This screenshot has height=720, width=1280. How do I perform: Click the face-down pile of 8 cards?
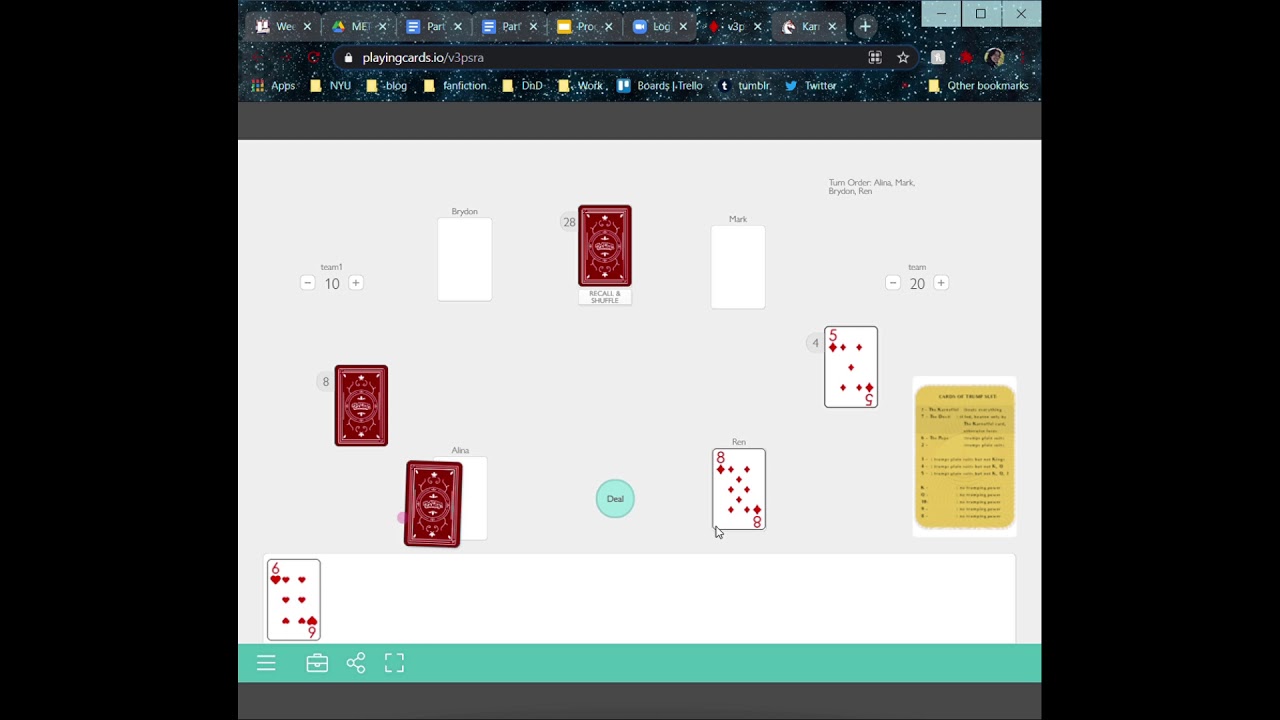[x=361, y=406]
